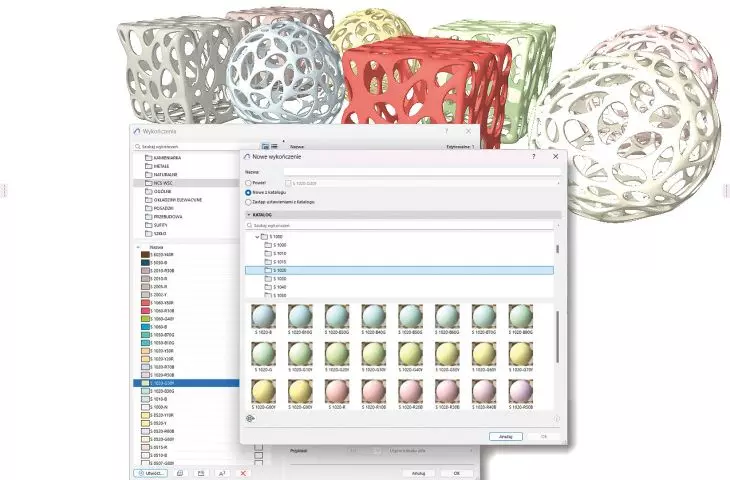Select the highlighted S 1020-G30Y list row
Screen dimensions: 730x480
coord(186,383)
